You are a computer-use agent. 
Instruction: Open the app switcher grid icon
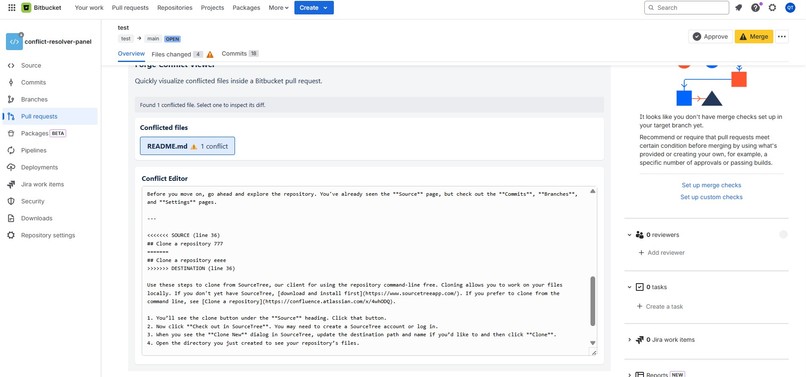pyautogui.click(x=12, y=8)
